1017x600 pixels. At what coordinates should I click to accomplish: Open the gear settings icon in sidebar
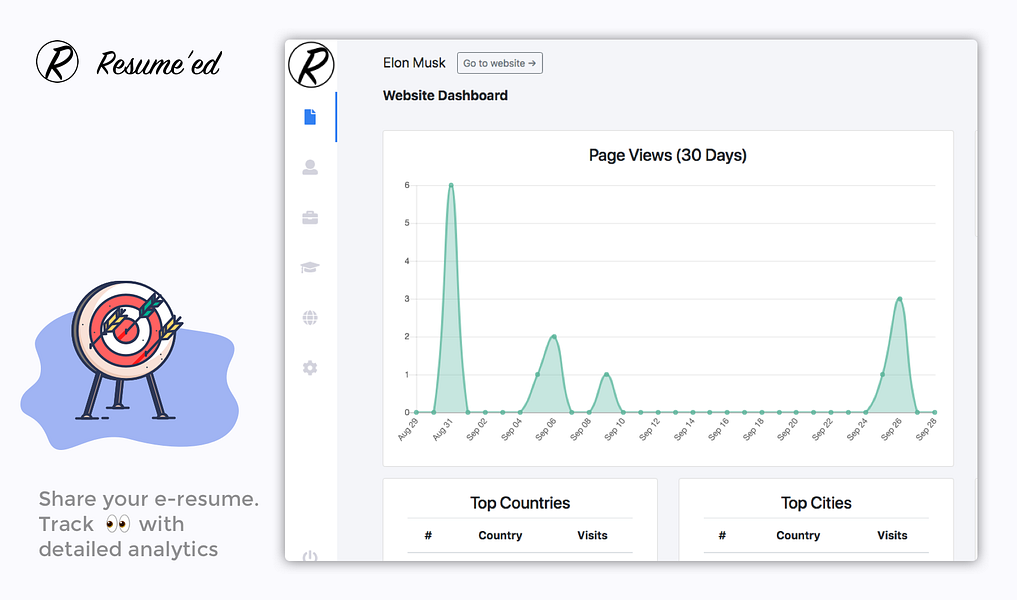[x=310, y=368]
